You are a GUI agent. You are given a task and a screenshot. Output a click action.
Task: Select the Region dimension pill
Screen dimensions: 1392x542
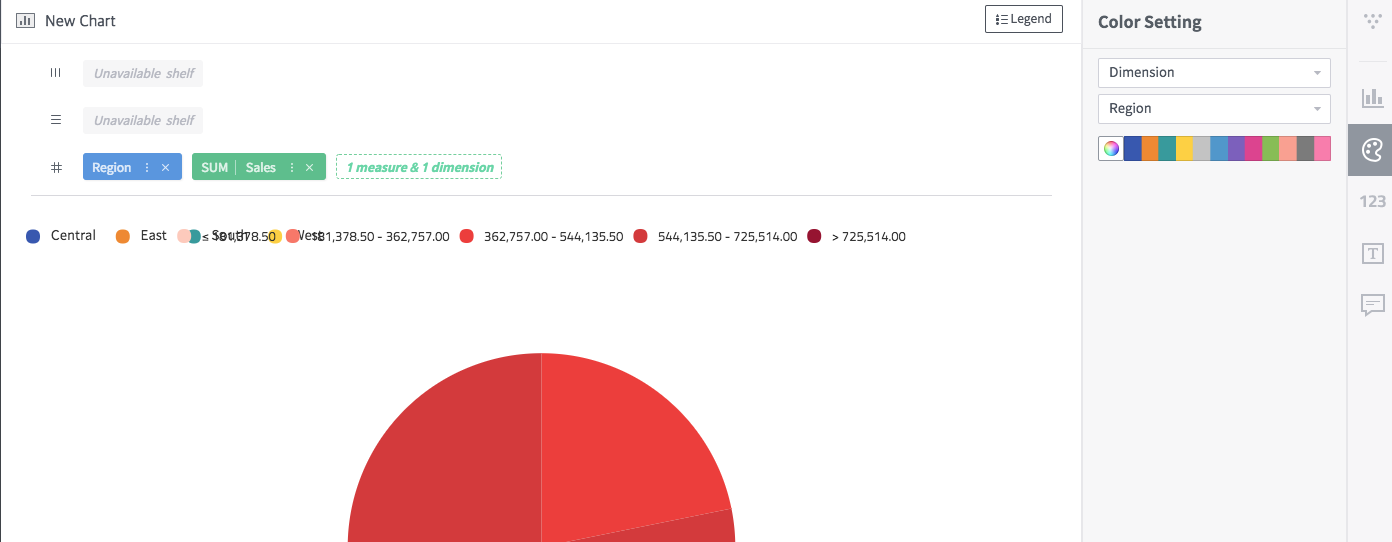[x=112, y=167]
